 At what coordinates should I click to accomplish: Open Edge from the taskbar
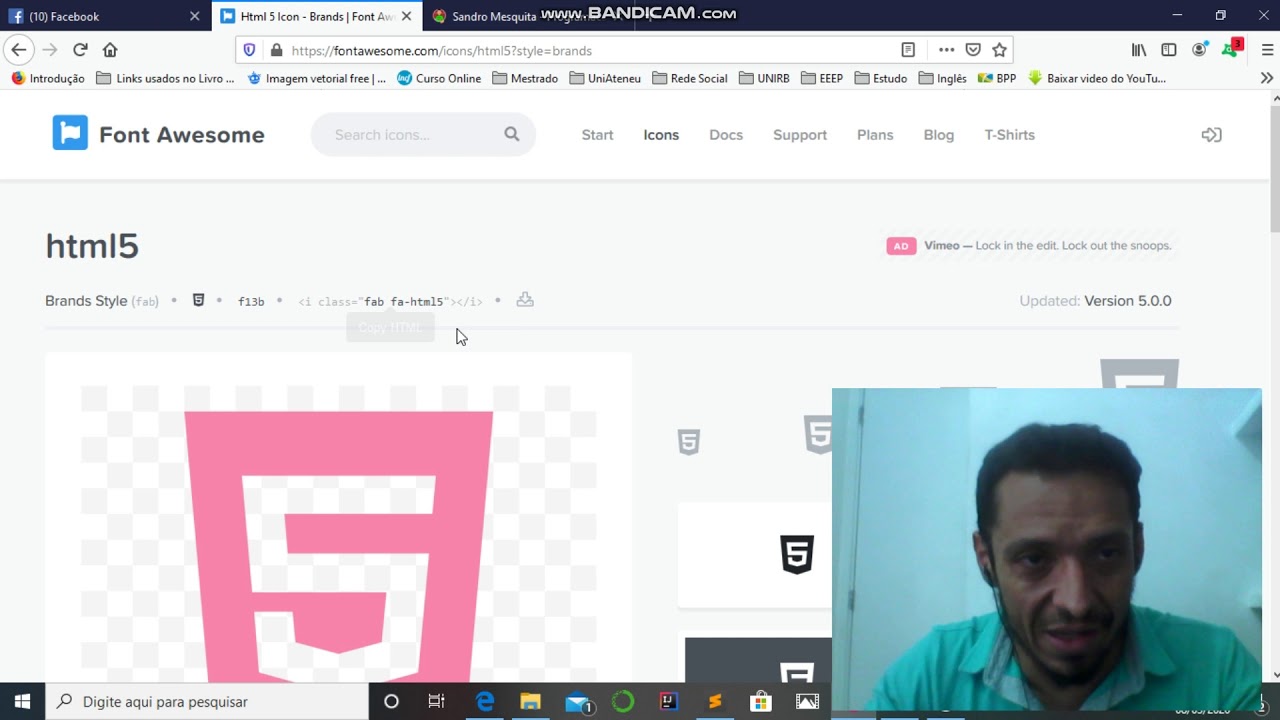click(485, 702)
